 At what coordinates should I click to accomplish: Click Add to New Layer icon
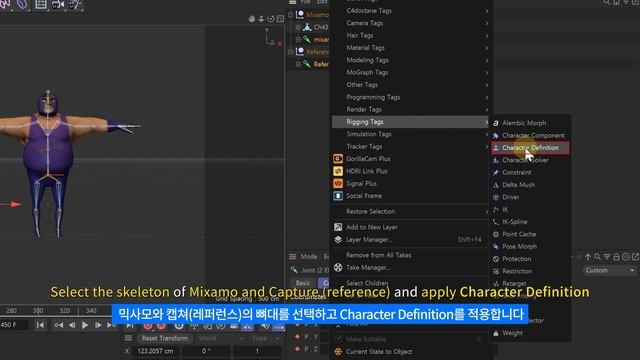pyautogui.click(x=338, y=227)
